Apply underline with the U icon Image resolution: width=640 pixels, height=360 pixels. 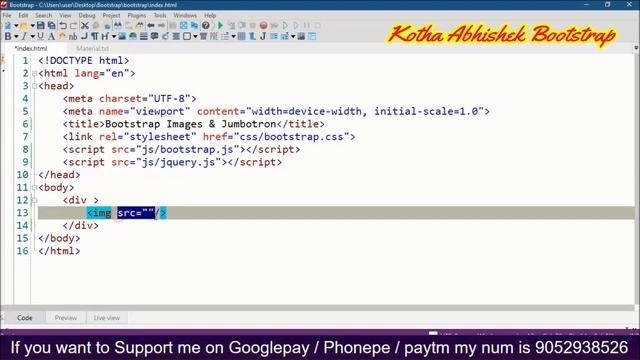40,36
